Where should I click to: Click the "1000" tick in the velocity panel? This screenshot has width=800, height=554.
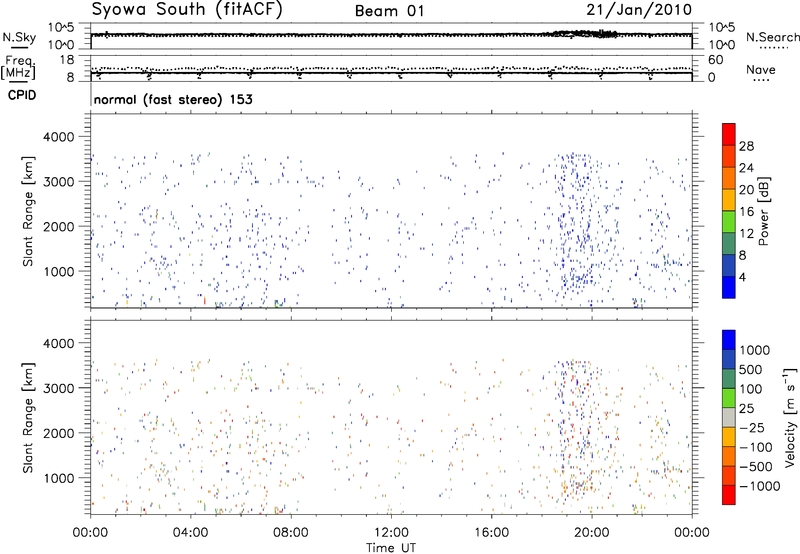coord(59,478)
